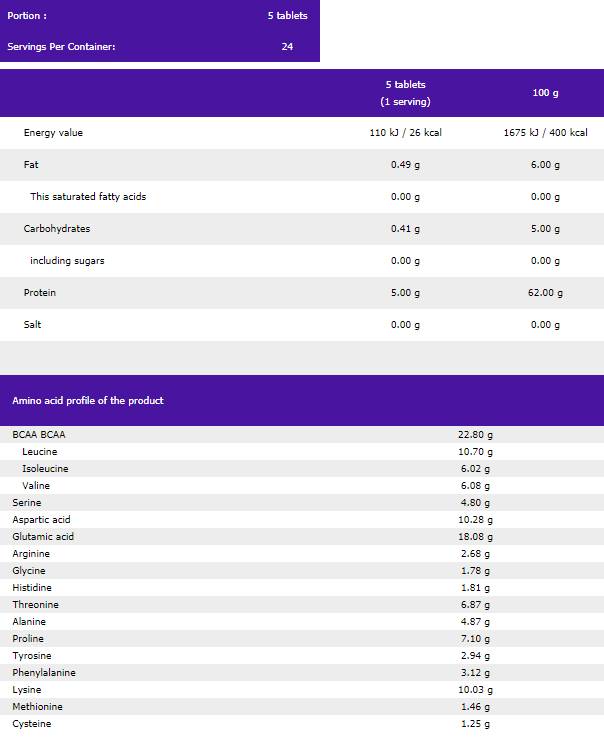Viewport: 604px width, 739px height.
Task: Select the 'Energy value' row label
Action: [x=53, y=133]
